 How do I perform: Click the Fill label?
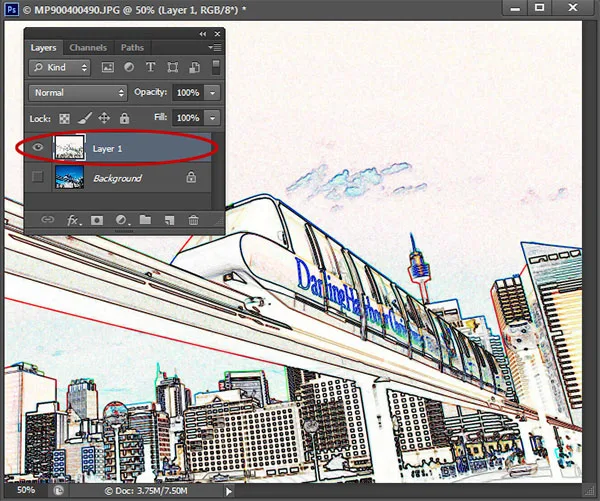tap(161, 117)
